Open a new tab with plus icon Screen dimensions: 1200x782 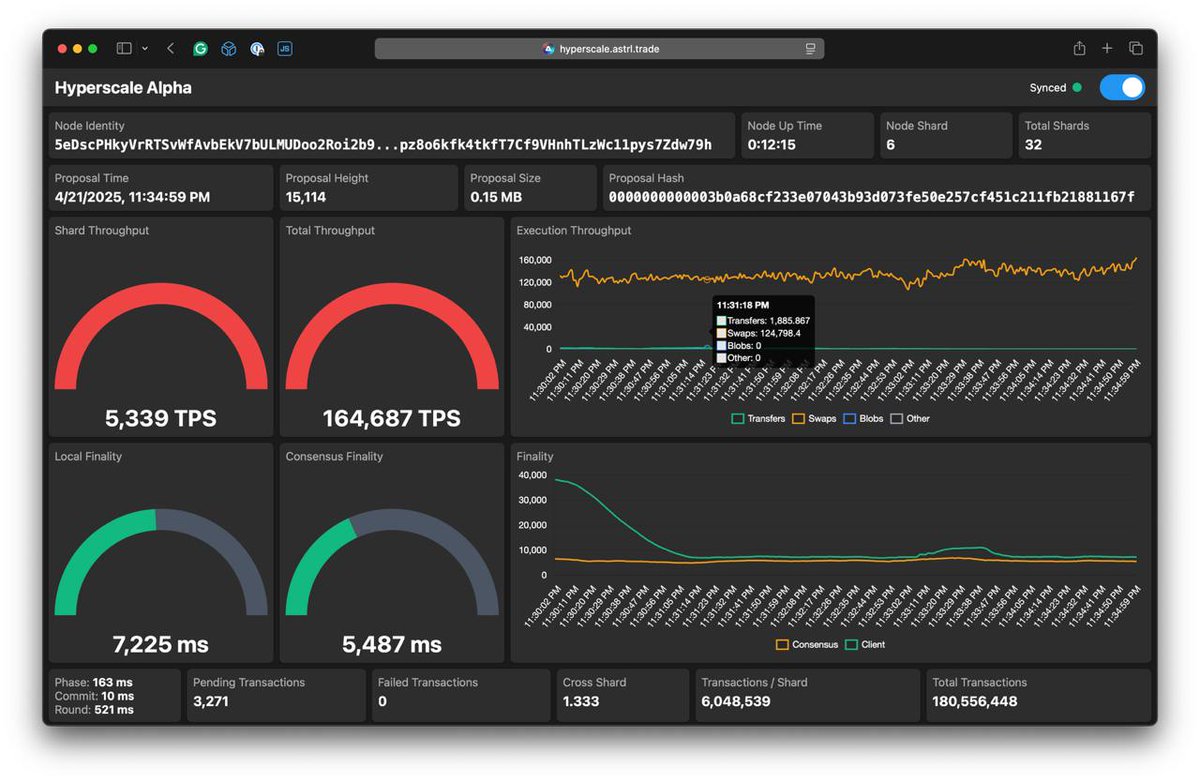coord(1107,48)
